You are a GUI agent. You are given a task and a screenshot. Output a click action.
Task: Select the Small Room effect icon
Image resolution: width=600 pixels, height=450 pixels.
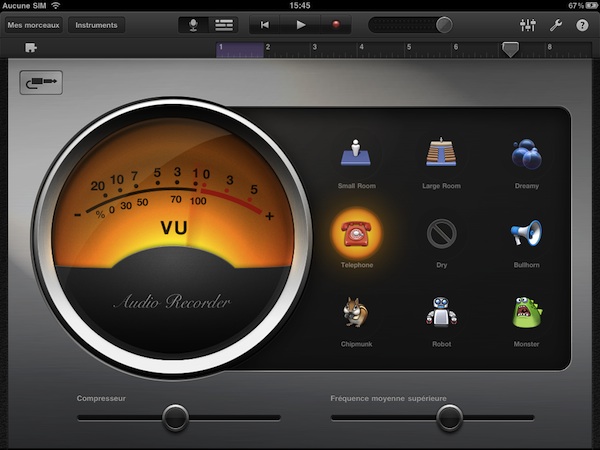tap(356, 153)
